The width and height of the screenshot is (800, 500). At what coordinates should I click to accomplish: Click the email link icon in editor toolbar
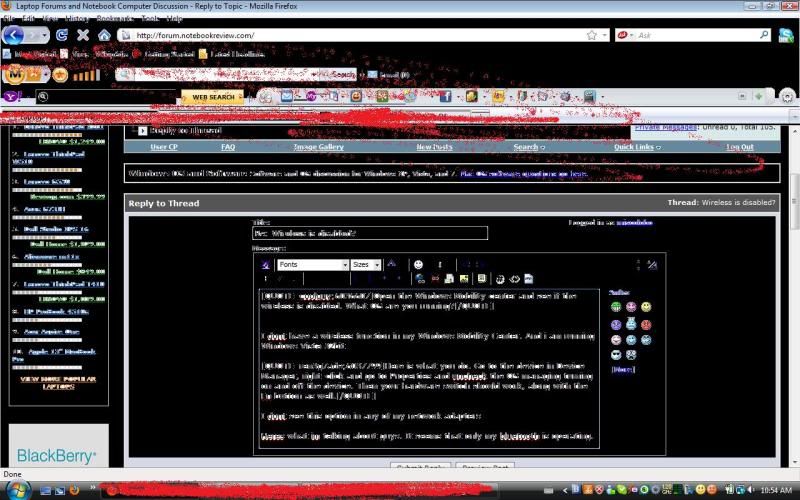(x=449, y=279)
